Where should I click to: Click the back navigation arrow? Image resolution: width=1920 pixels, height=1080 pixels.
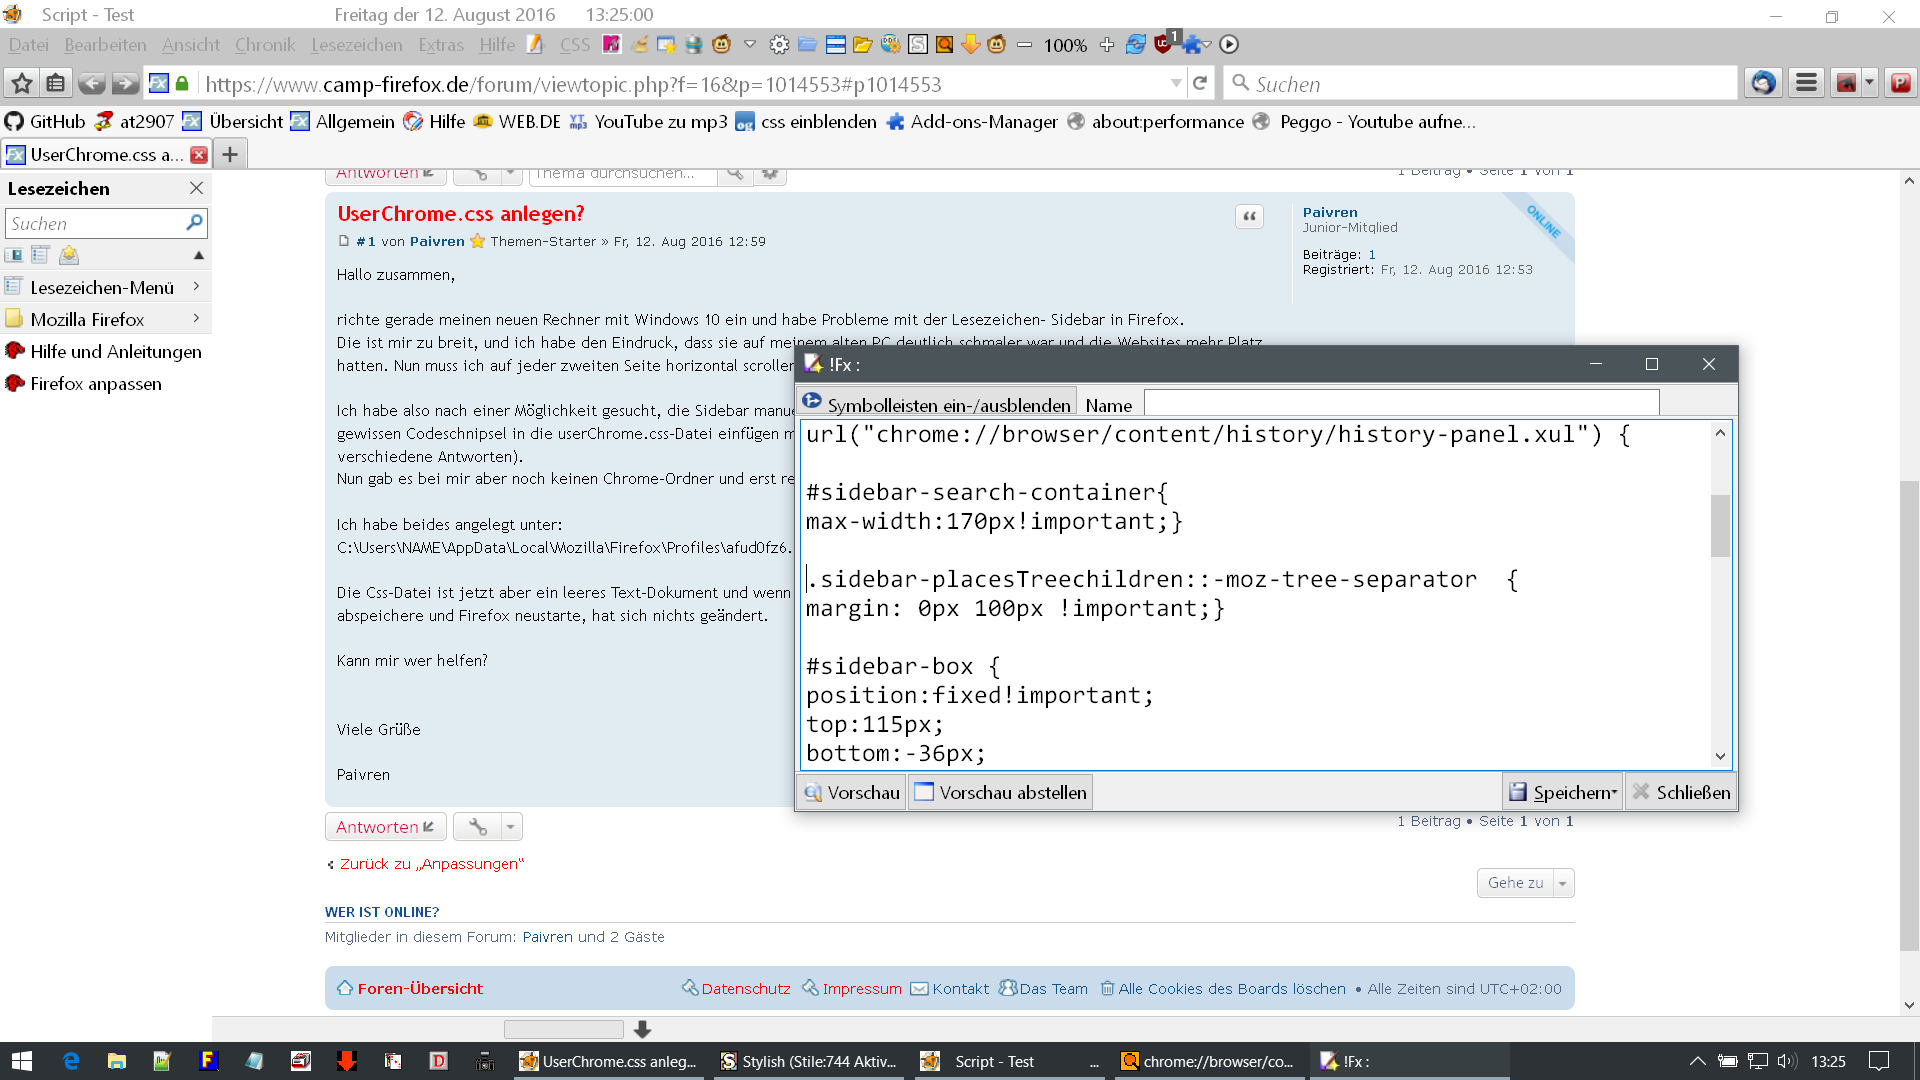tap(91, 84)
